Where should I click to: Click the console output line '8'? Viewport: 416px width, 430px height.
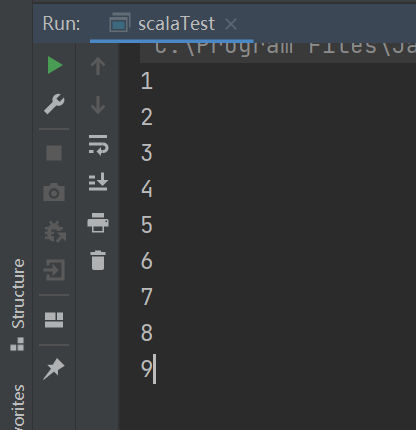coord(147,333)
